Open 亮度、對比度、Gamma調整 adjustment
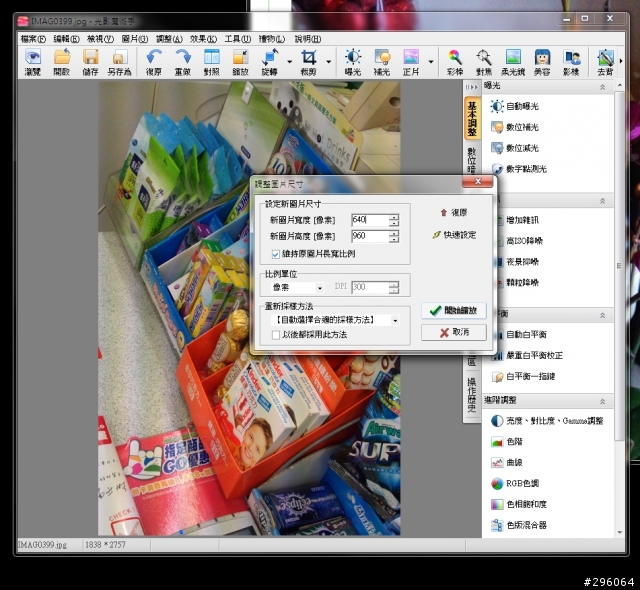Image resolution: width=640 pixels, height=590 pixels. tap(547, 421)
